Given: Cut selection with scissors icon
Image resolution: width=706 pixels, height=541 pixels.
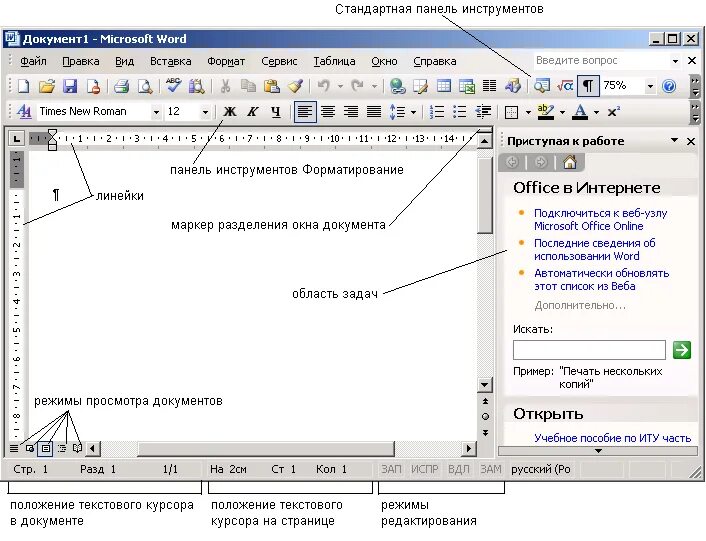Looking at the screenshot, I should [225, 86].
